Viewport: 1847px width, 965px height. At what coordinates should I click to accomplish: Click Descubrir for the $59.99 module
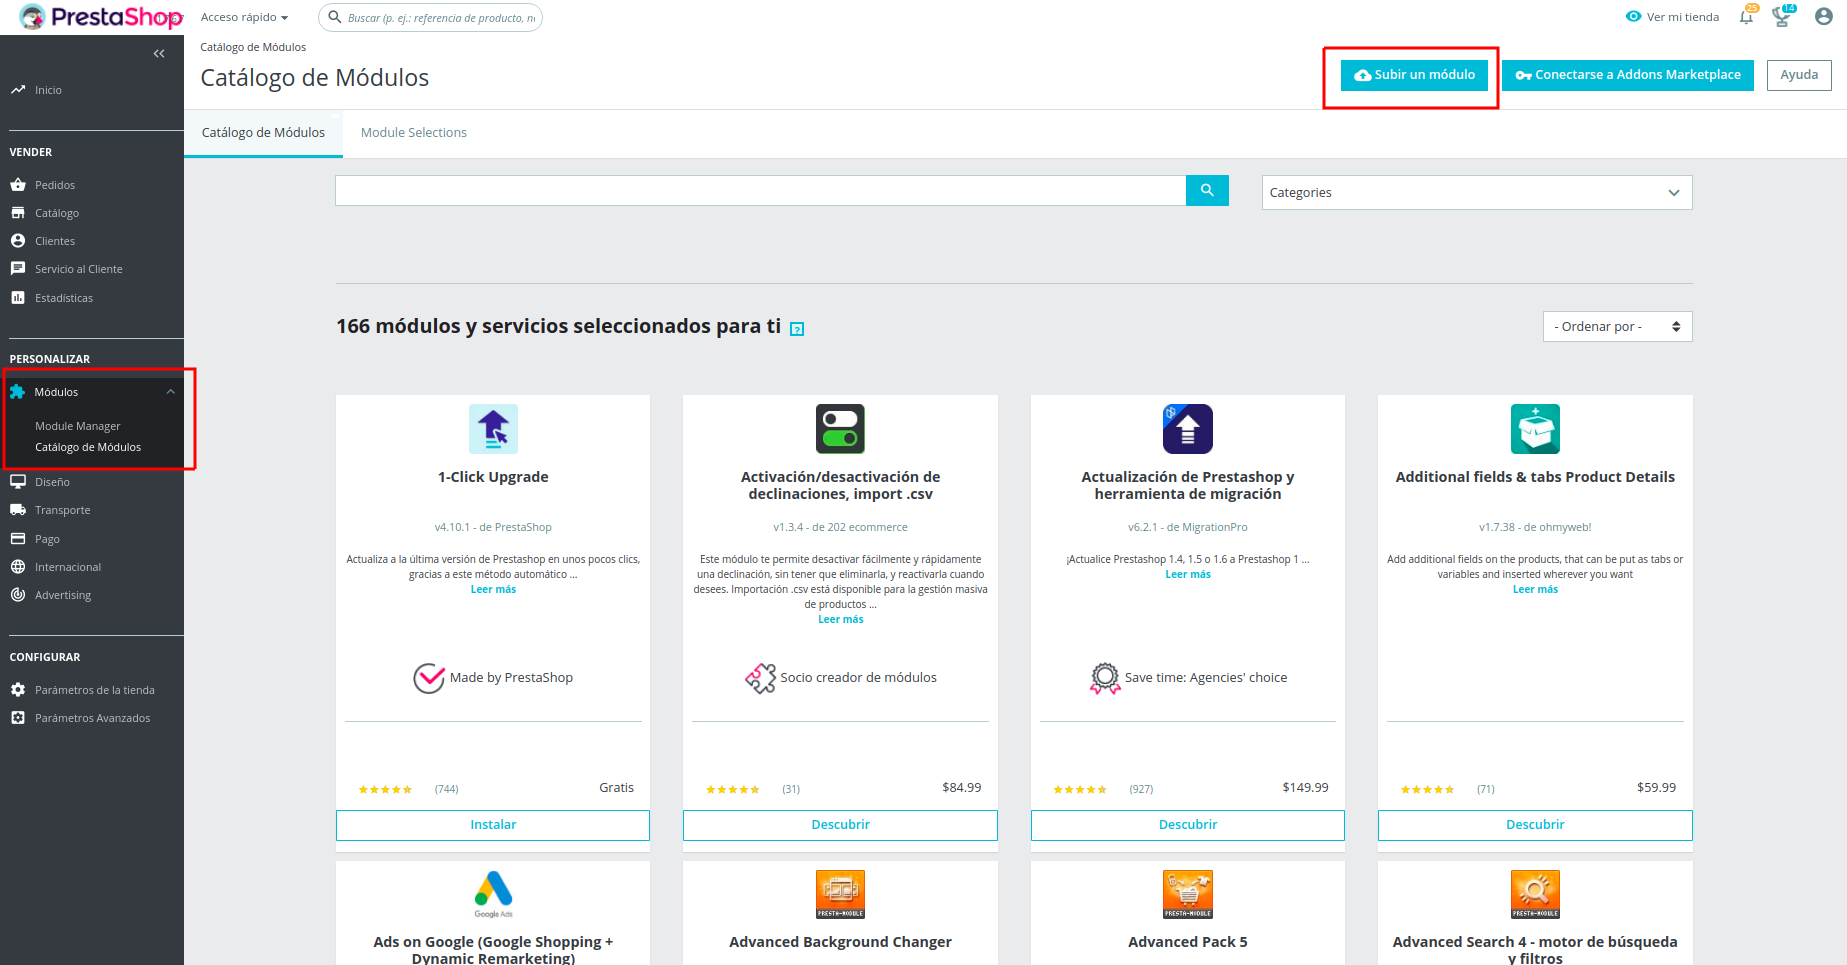pos(1535,825)
